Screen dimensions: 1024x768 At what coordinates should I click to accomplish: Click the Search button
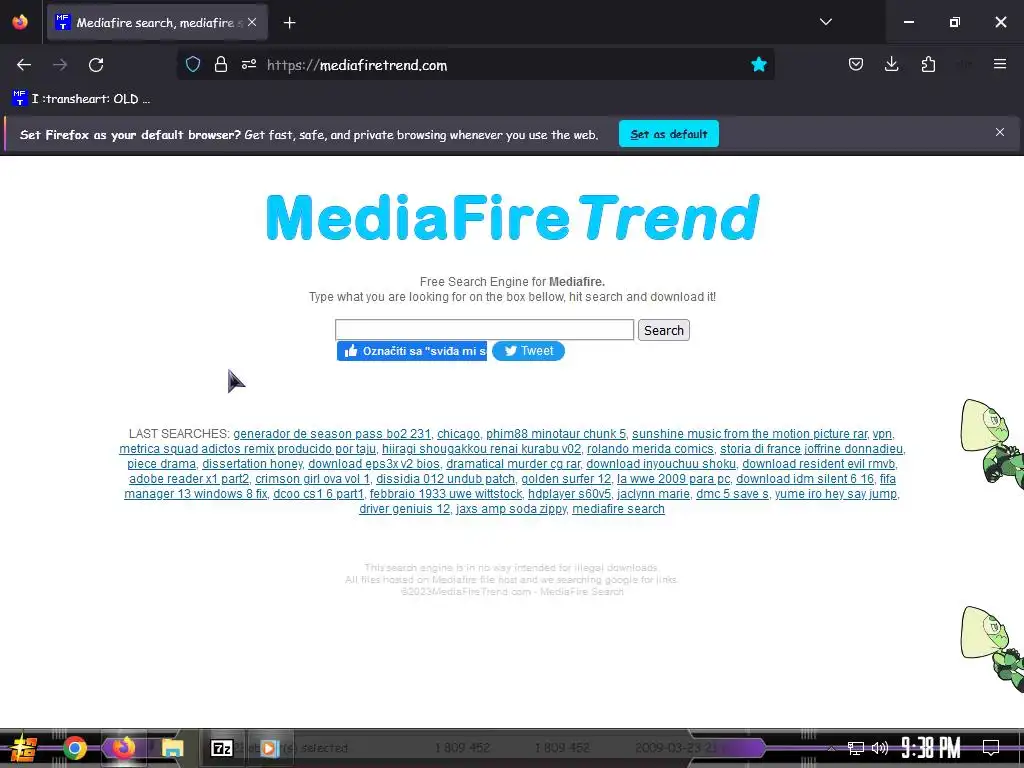click(x=664, y=330)
